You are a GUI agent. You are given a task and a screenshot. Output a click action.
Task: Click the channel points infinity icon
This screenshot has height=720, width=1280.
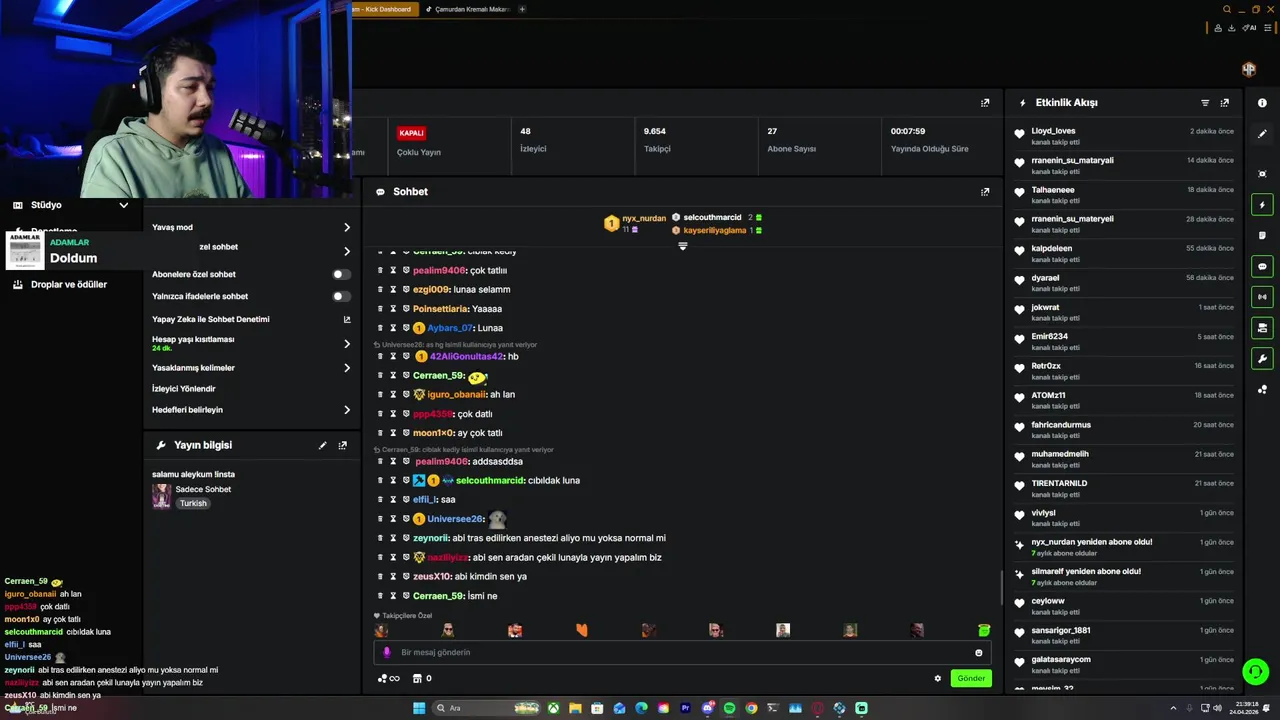click(x=388, y=679)
